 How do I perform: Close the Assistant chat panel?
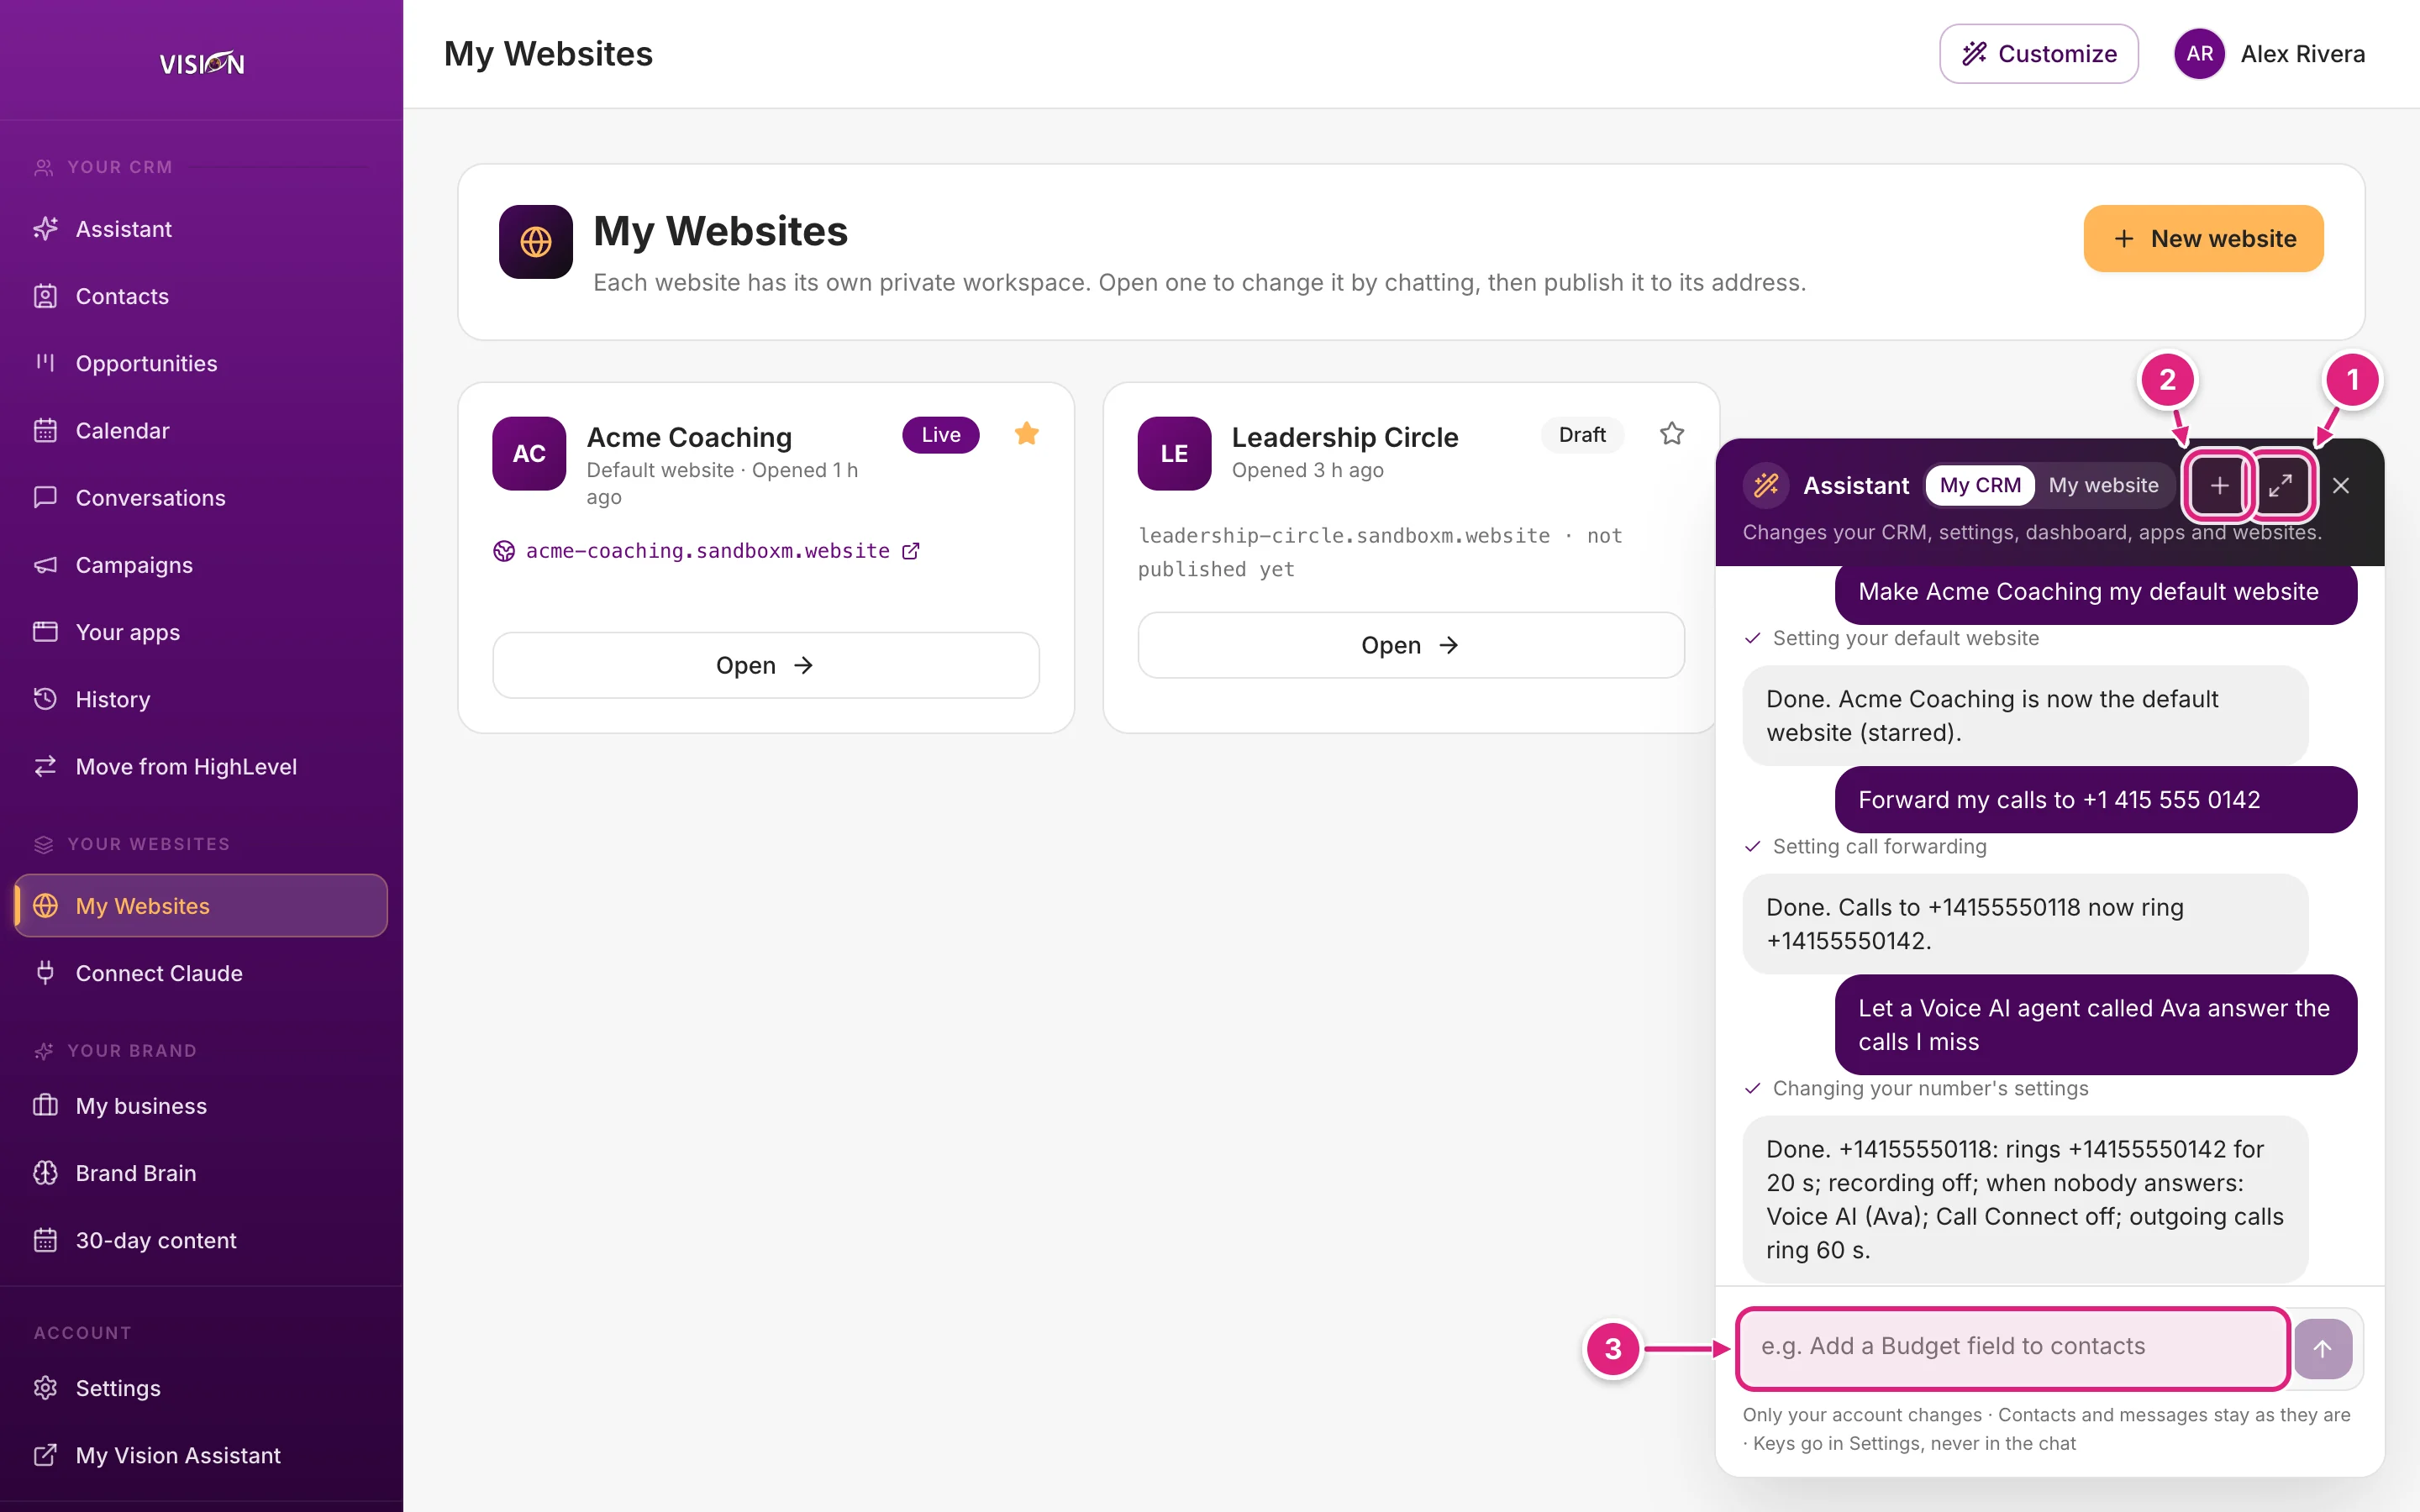[2341, 486]
